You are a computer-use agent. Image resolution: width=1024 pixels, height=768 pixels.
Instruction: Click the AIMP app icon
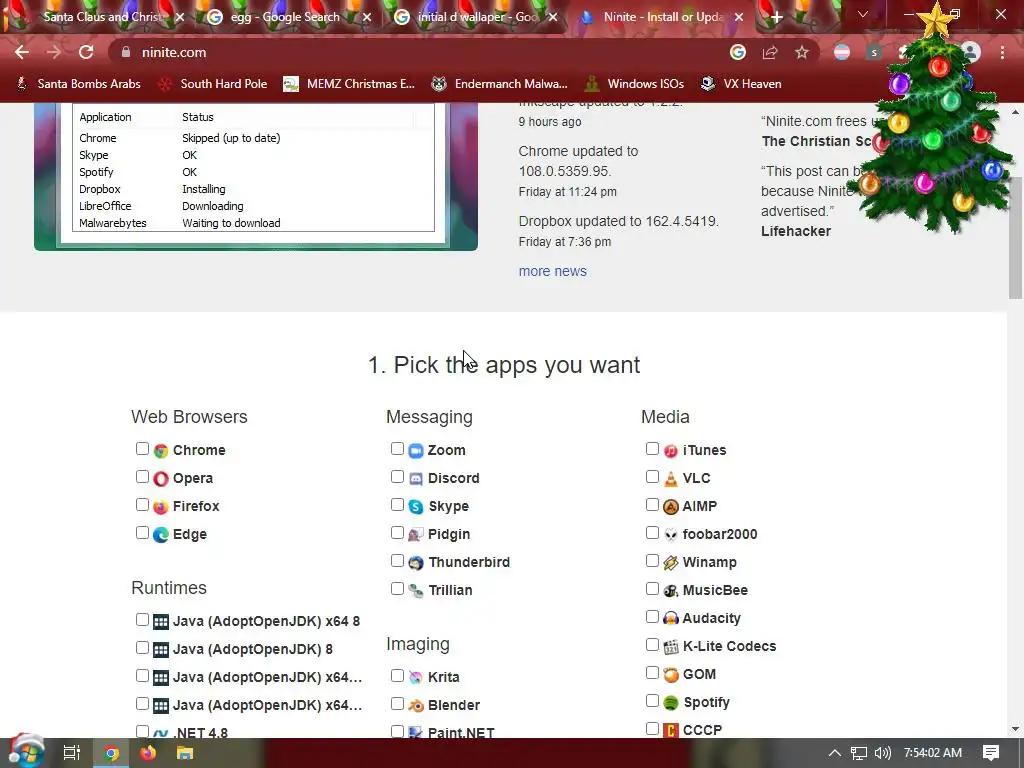671,507
